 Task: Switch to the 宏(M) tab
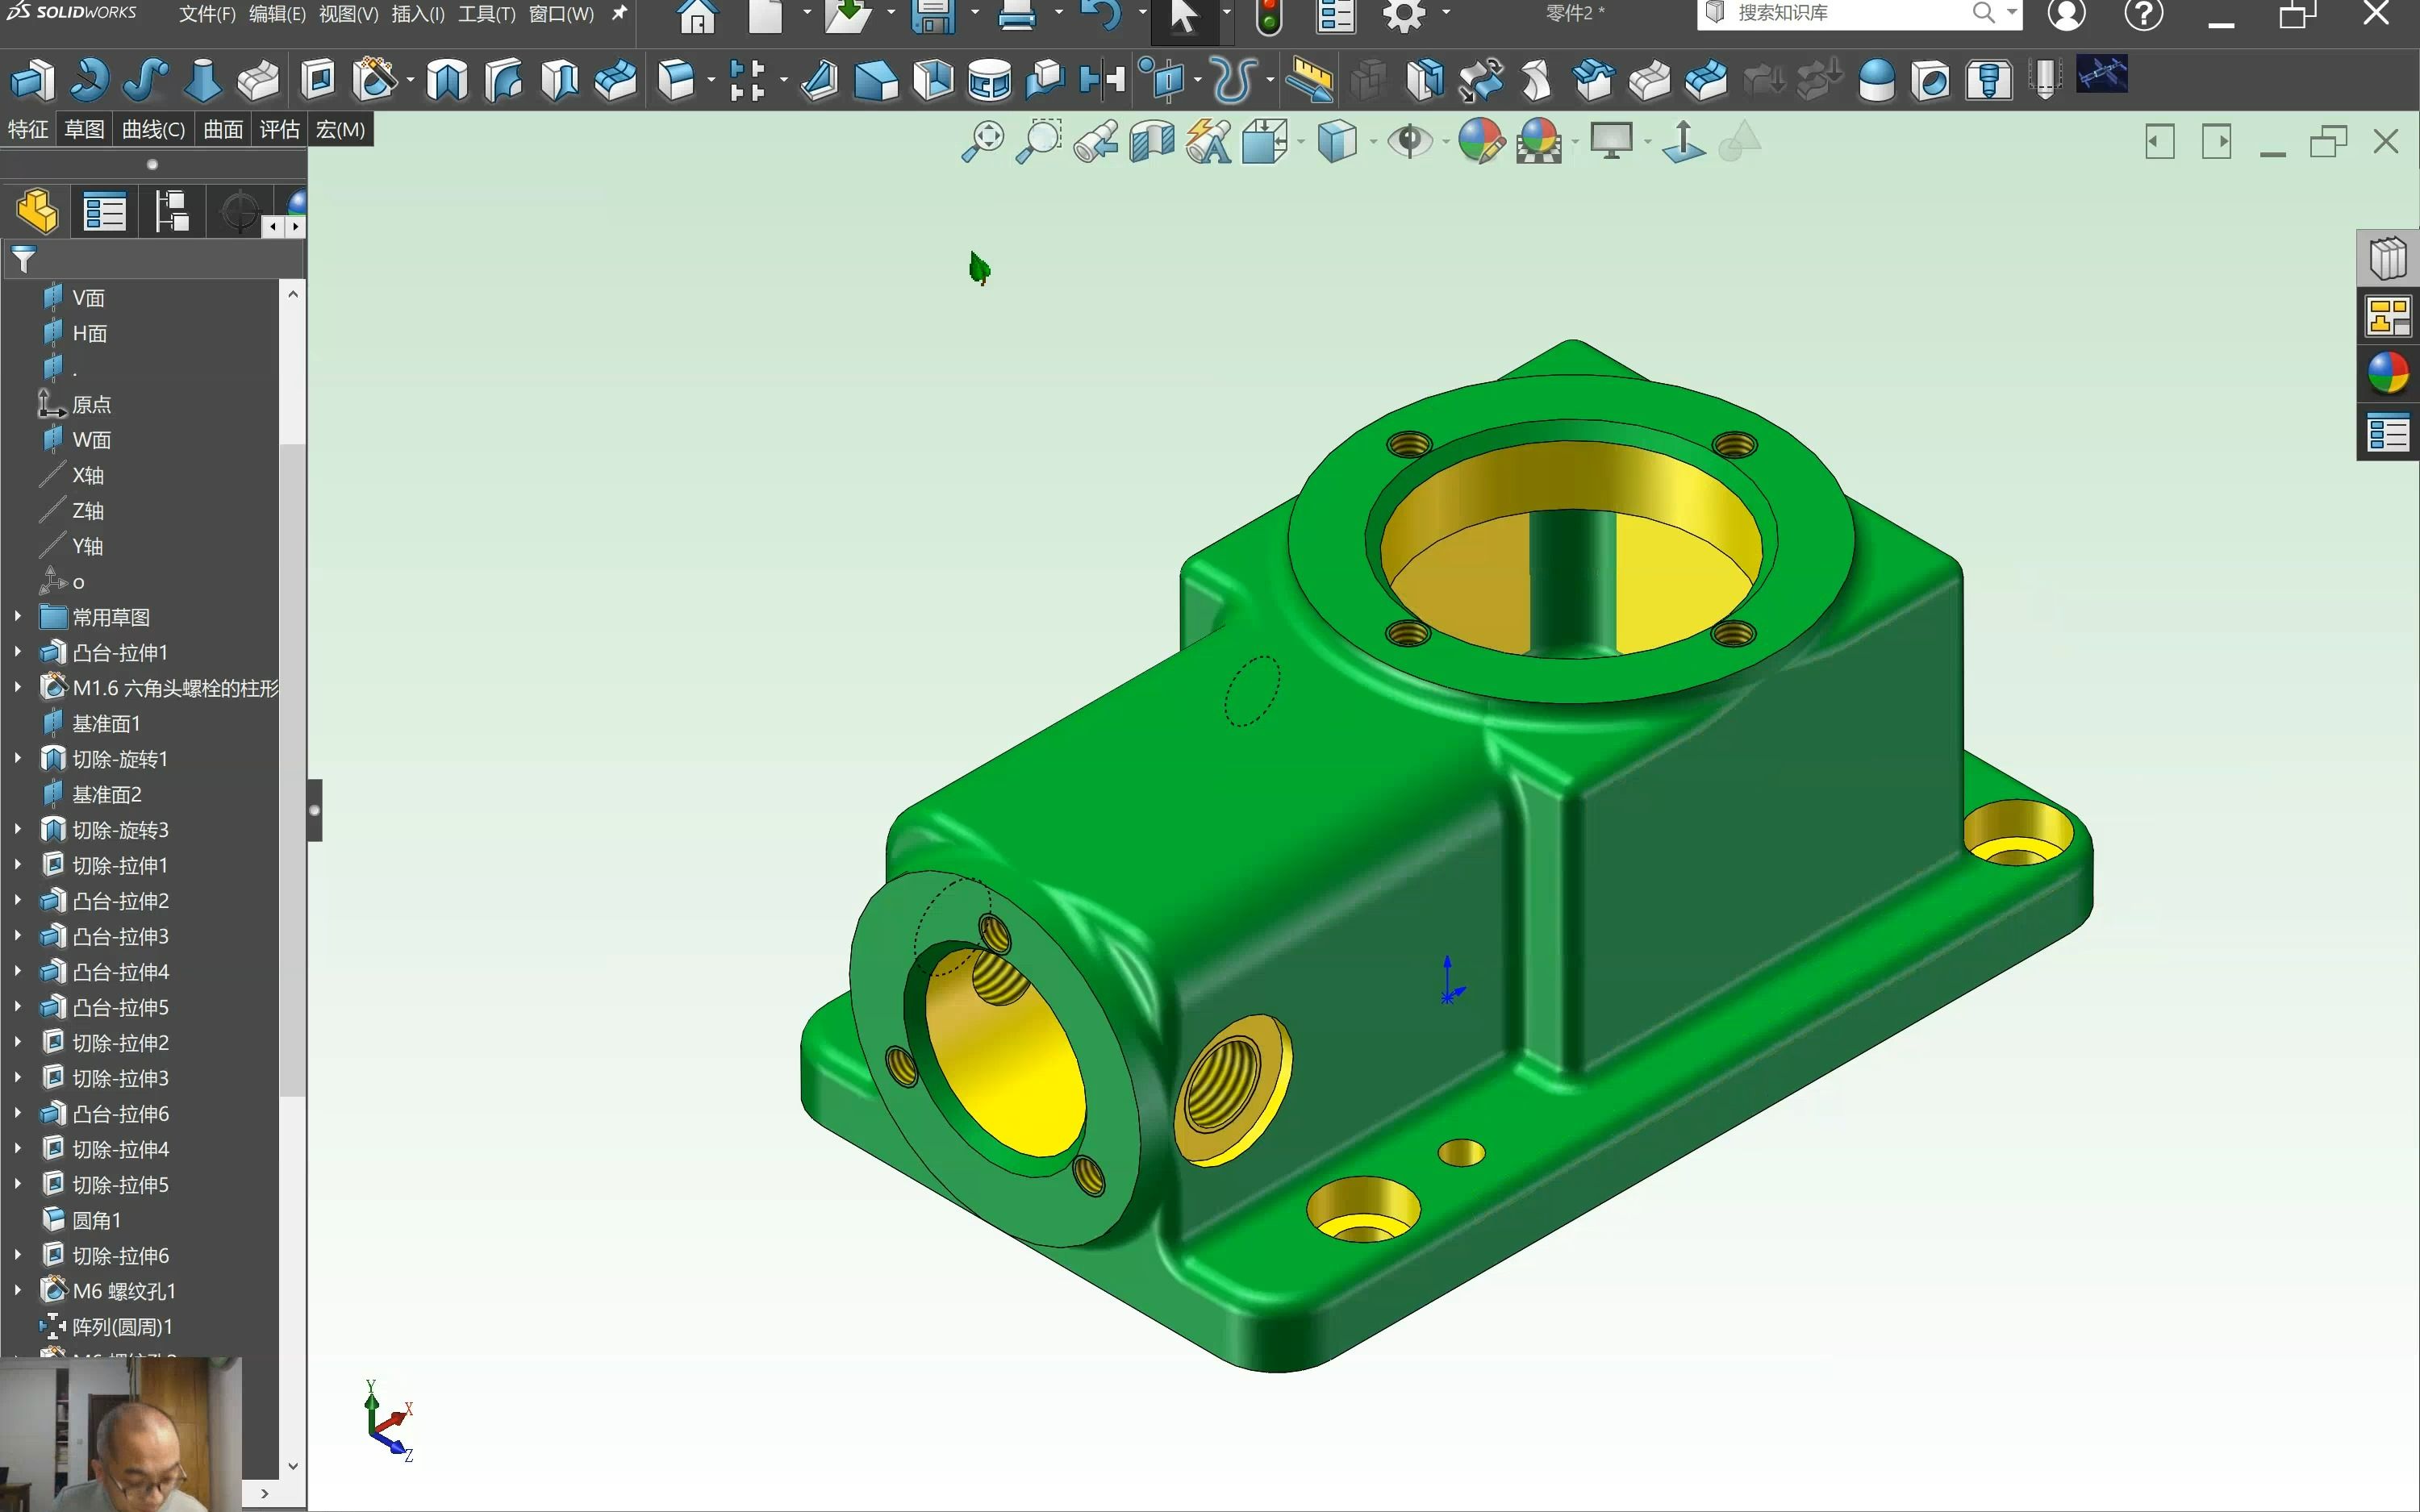click(341, 130)
